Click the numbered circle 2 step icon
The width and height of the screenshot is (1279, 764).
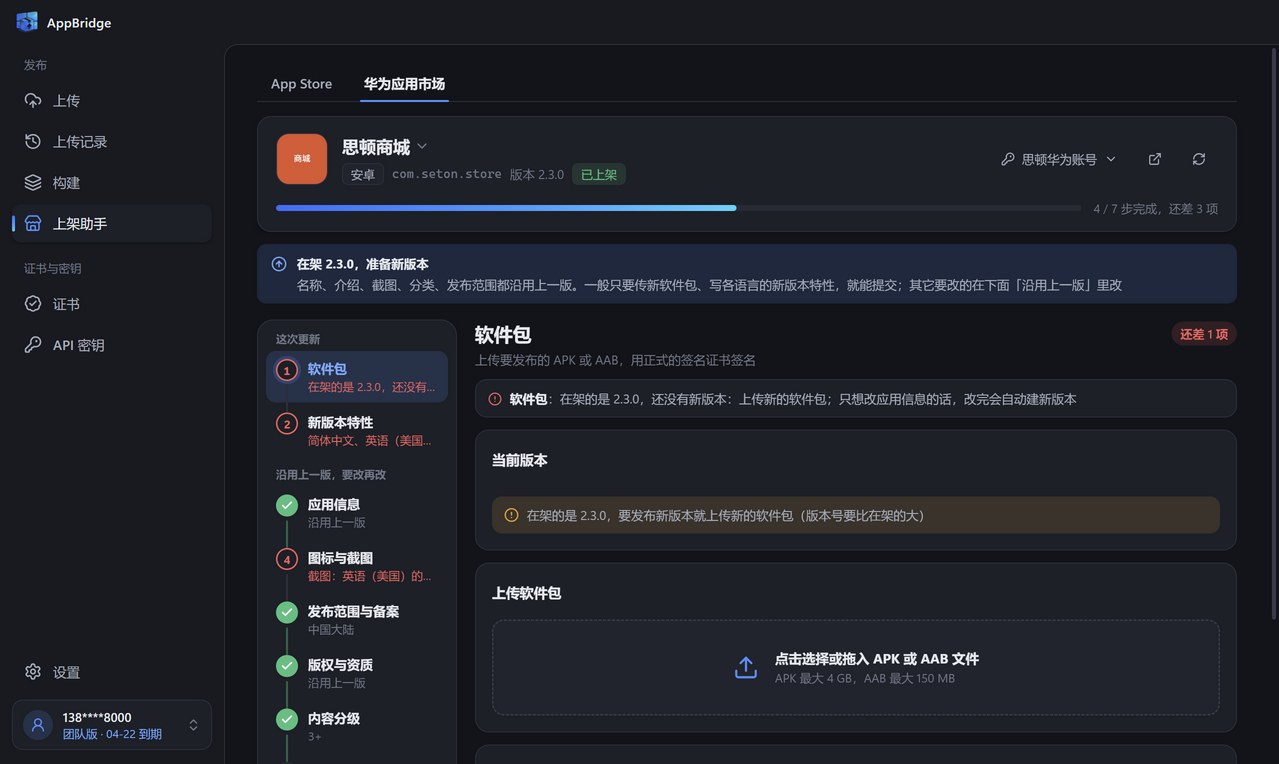coord(287,424)
